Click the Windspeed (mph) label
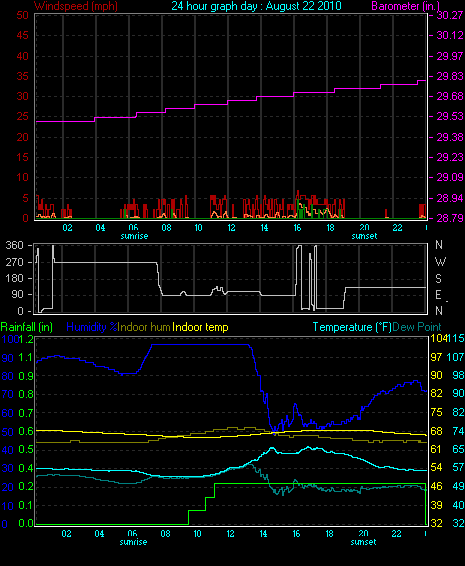Viewport: 465px width, 566px height. [75, 6]
